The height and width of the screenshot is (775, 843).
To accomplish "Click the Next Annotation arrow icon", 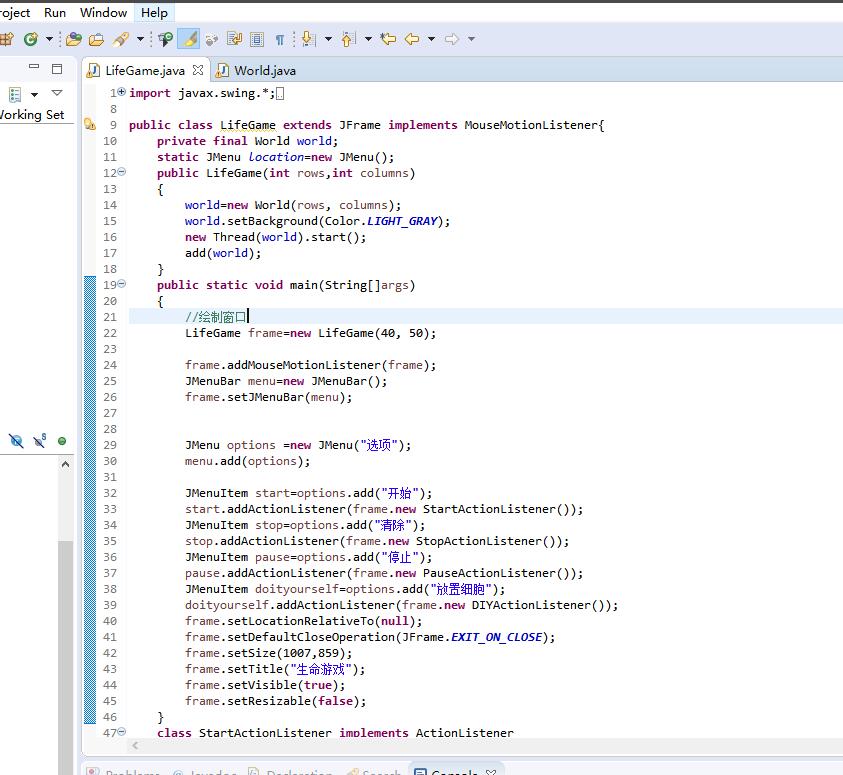I will click(x=307, y=39).
